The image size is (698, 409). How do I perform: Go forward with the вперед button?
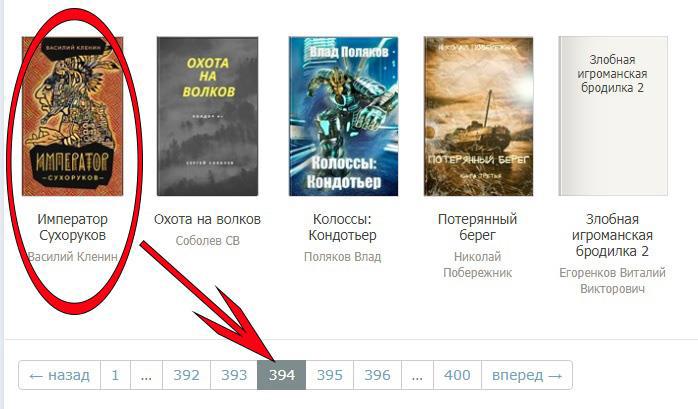527,375
